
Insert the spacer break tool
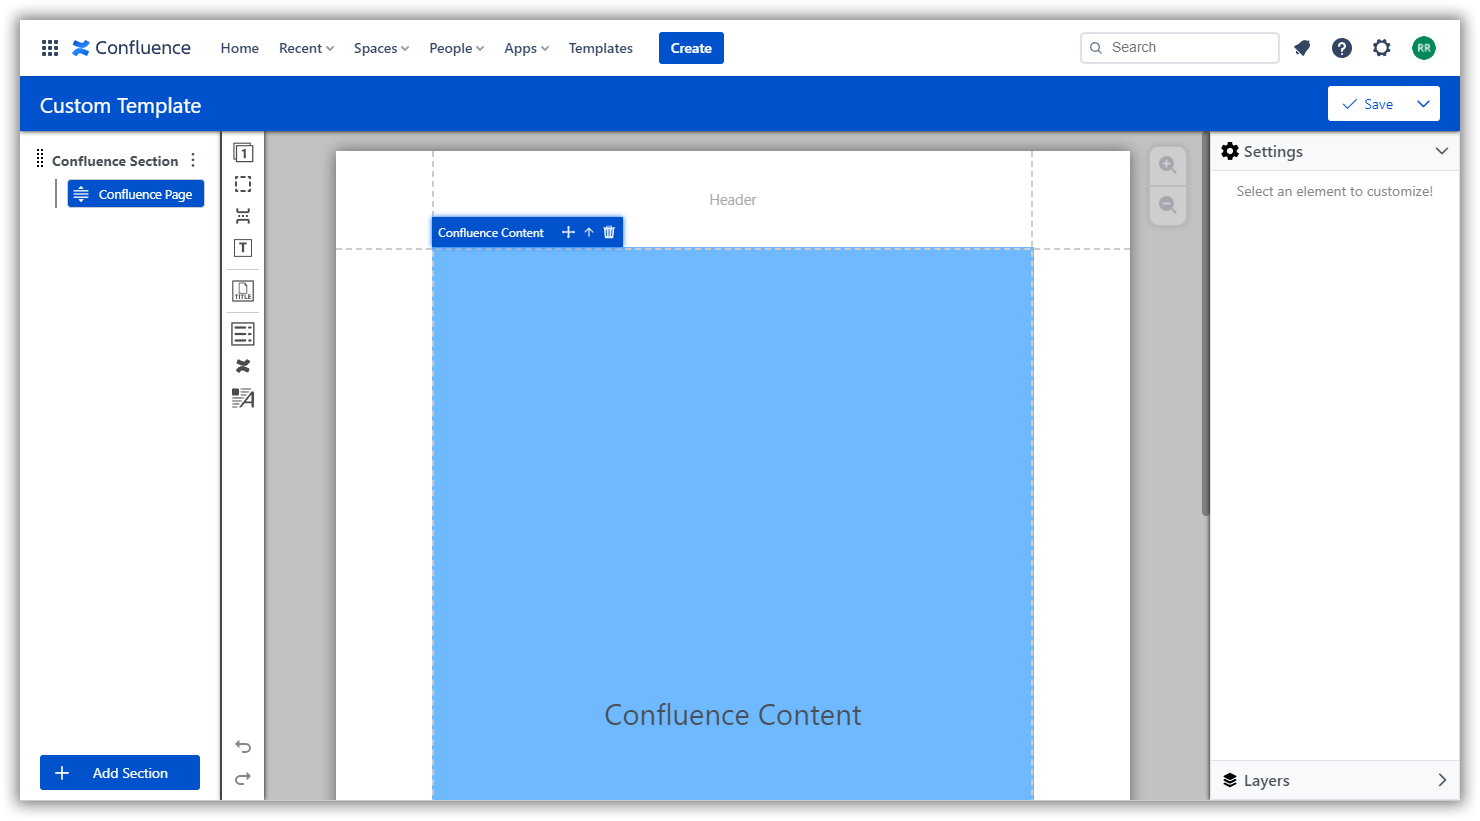pyautogui.click(x=243, y=216)
